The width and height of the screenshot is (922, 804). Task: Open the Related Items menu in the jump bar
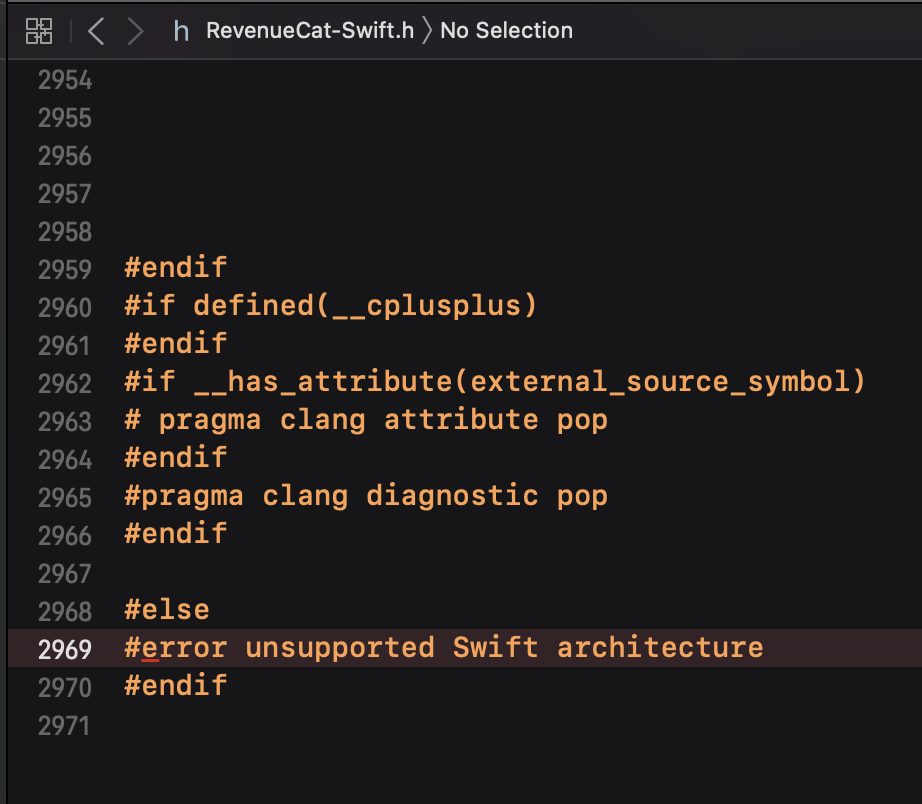(38, 30)
